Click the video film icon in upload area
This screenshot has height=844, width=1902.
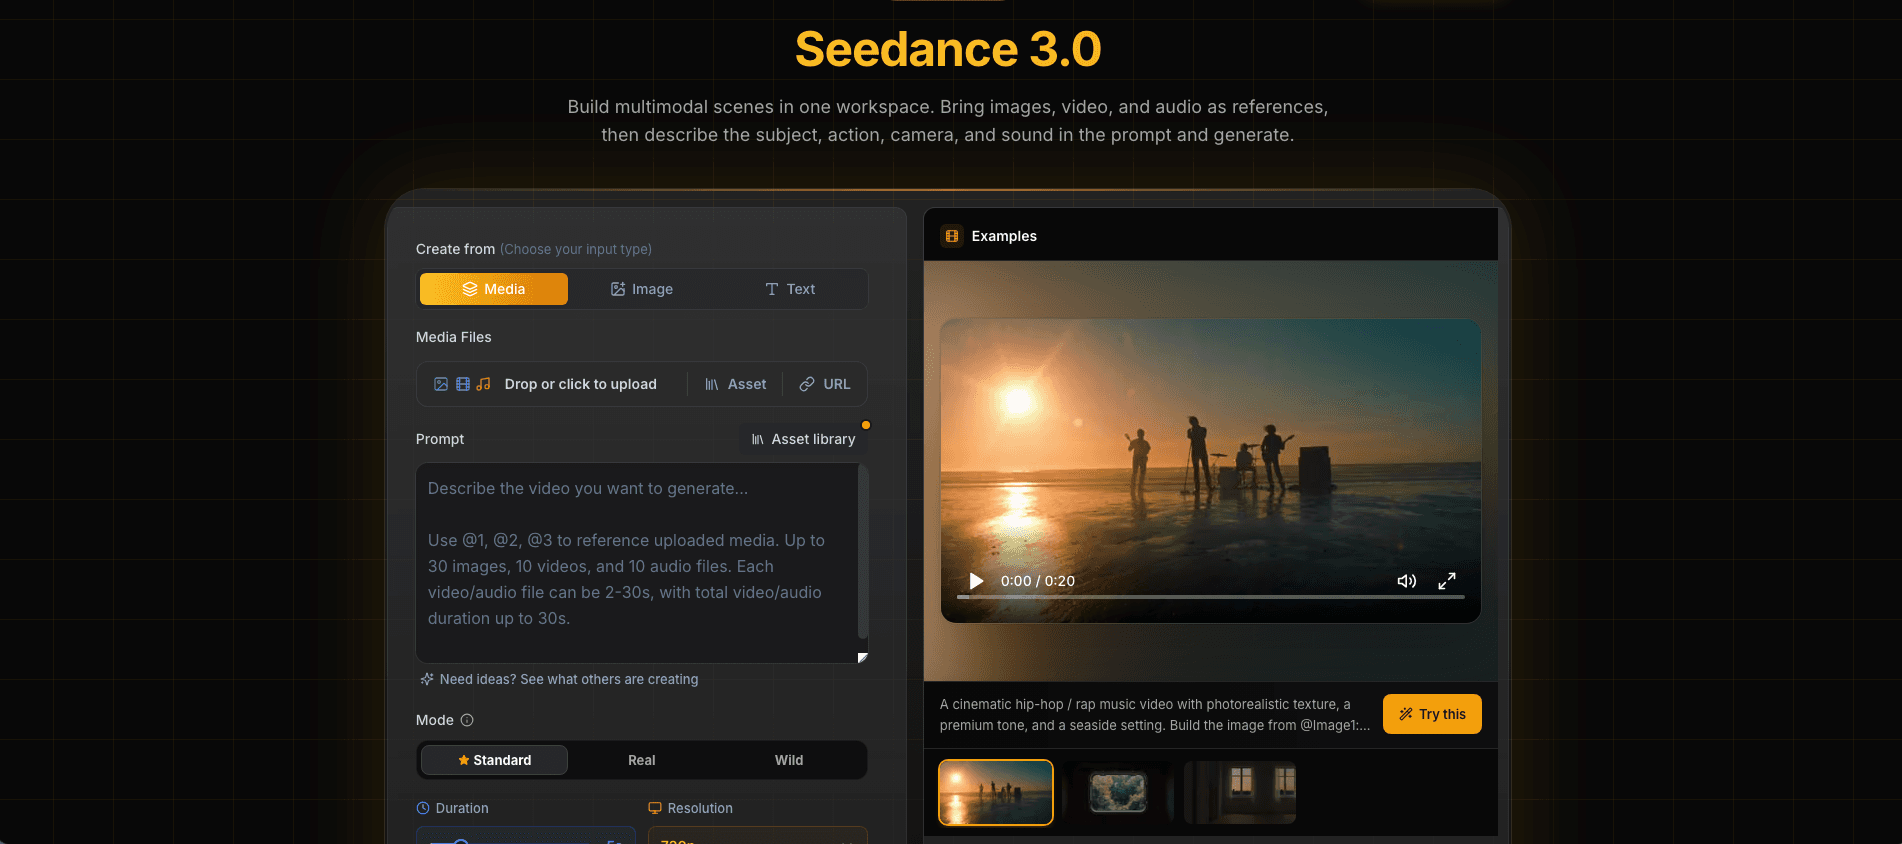pyautogui.click(x=463, y=384)
